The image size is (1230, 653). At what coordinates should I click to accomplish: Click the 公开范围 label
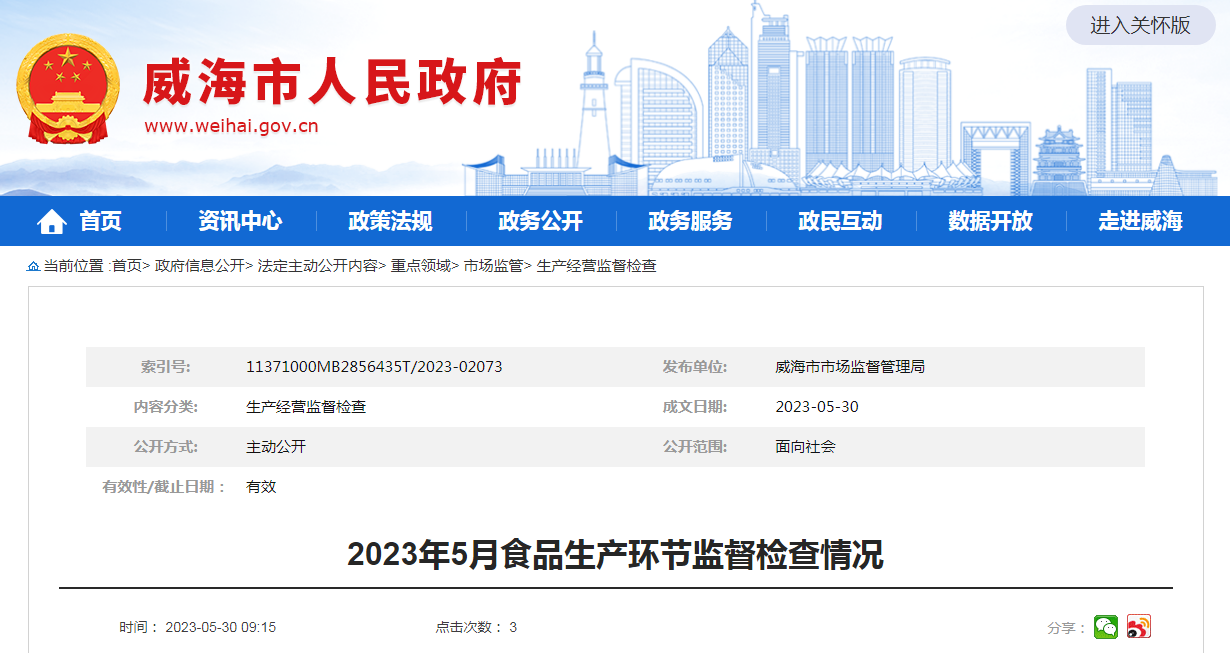(x=695, y=447)
